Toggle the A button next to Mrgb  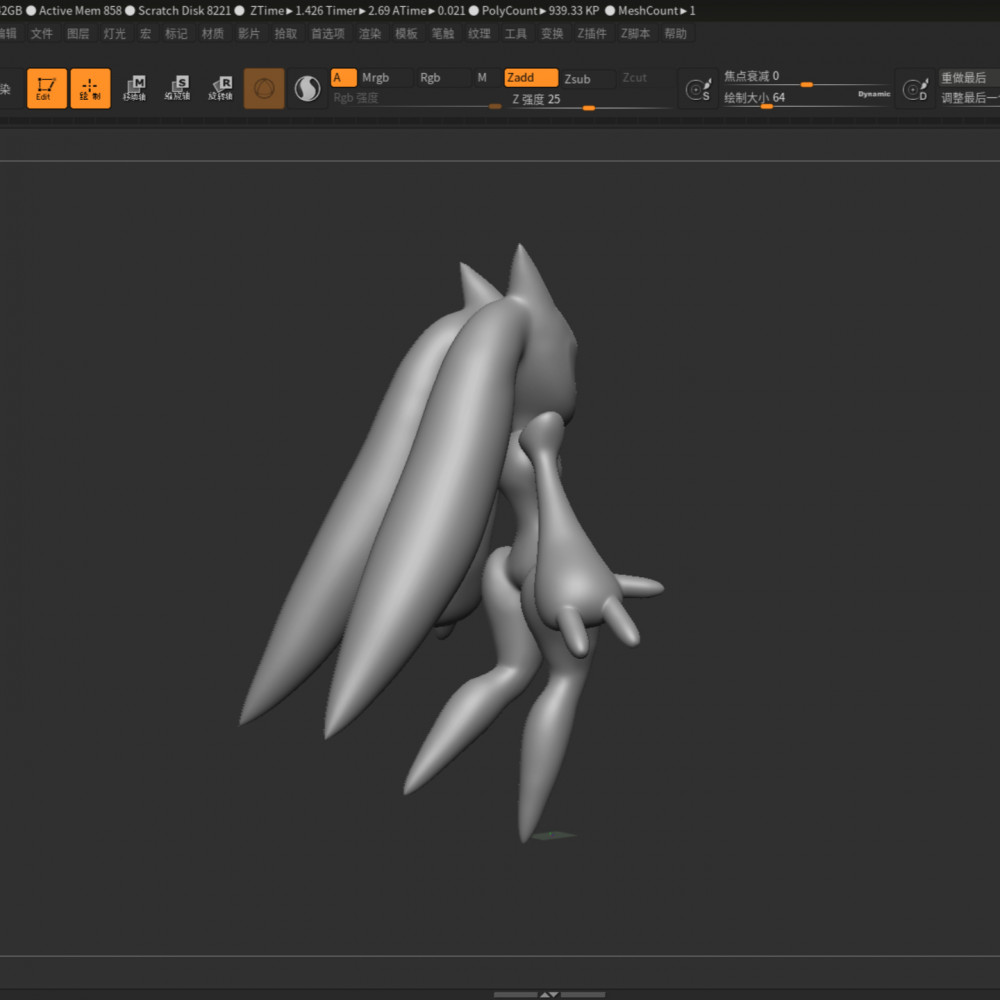click(343, 78)
